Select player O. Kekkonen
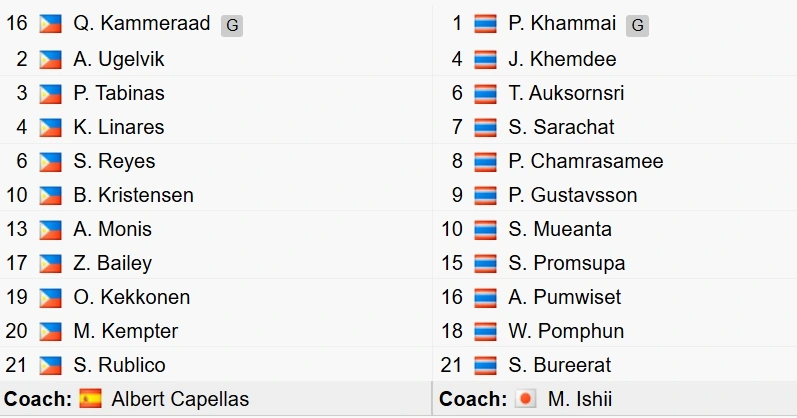797x418 pixels. (132, 297)
